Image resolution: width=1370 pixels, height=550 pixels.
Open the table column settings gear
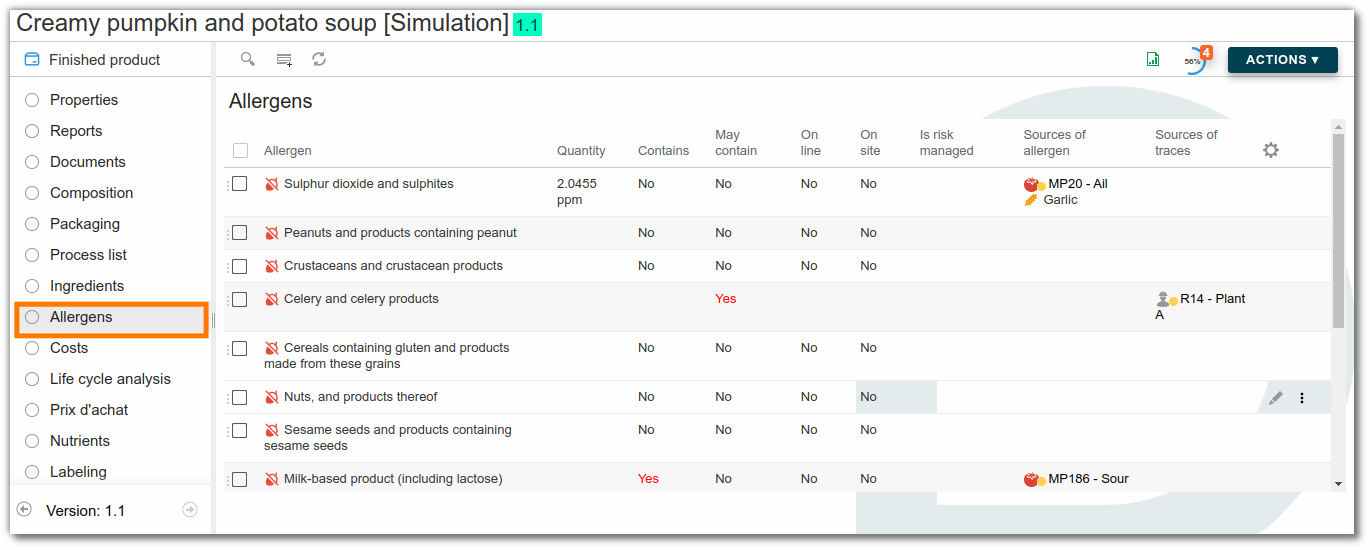1270,150
